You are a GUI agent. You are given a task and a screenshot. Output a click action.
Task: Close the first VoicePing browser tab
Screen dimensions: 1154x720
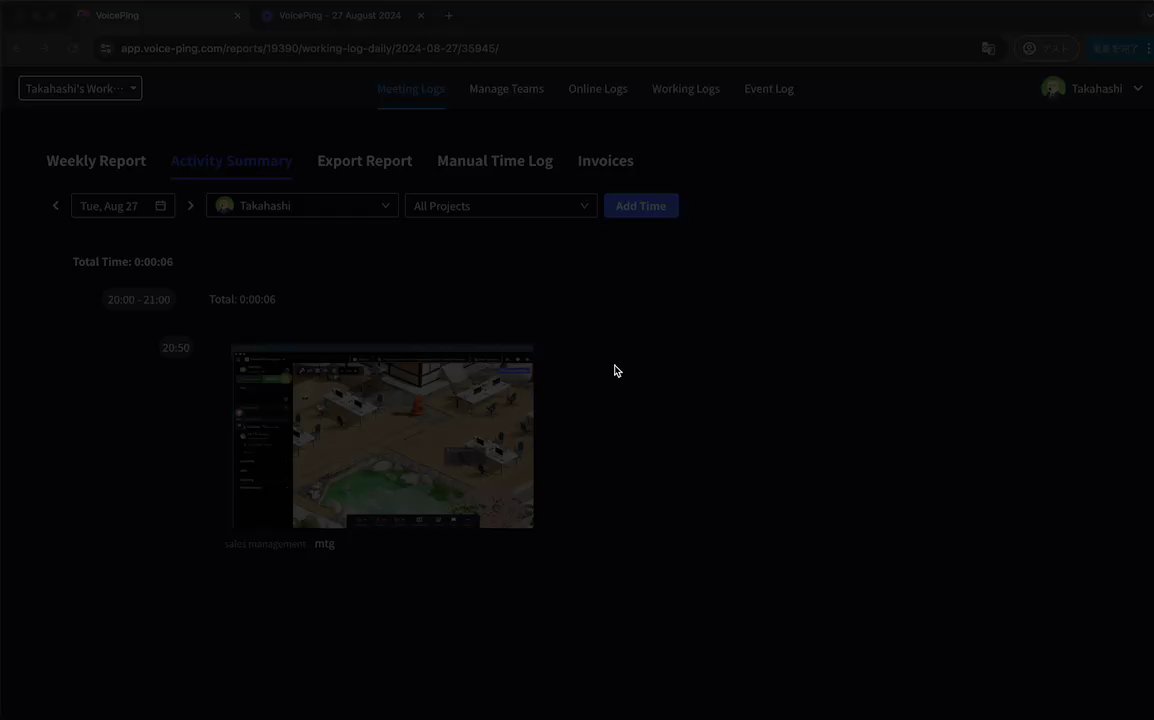click(x=237, y=15)
